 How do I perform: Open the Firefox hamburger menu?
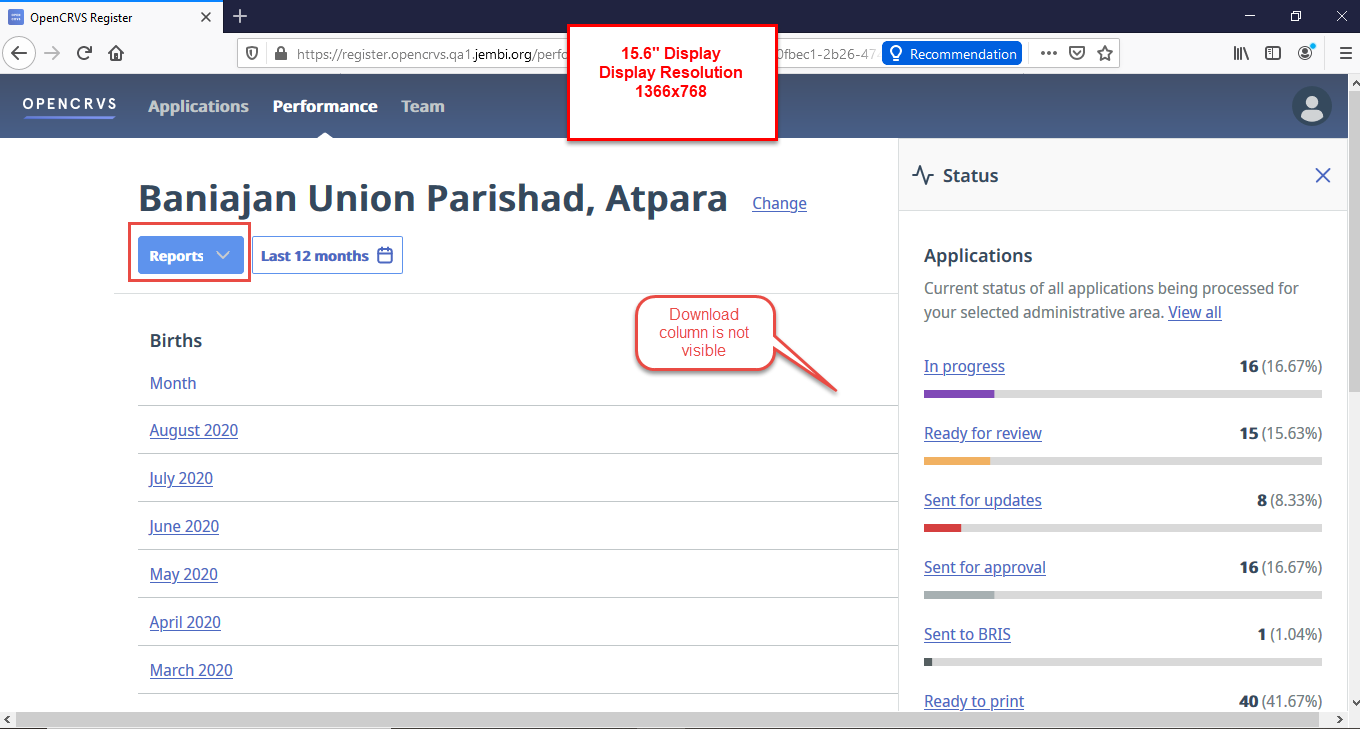[x=1344, y=53]
